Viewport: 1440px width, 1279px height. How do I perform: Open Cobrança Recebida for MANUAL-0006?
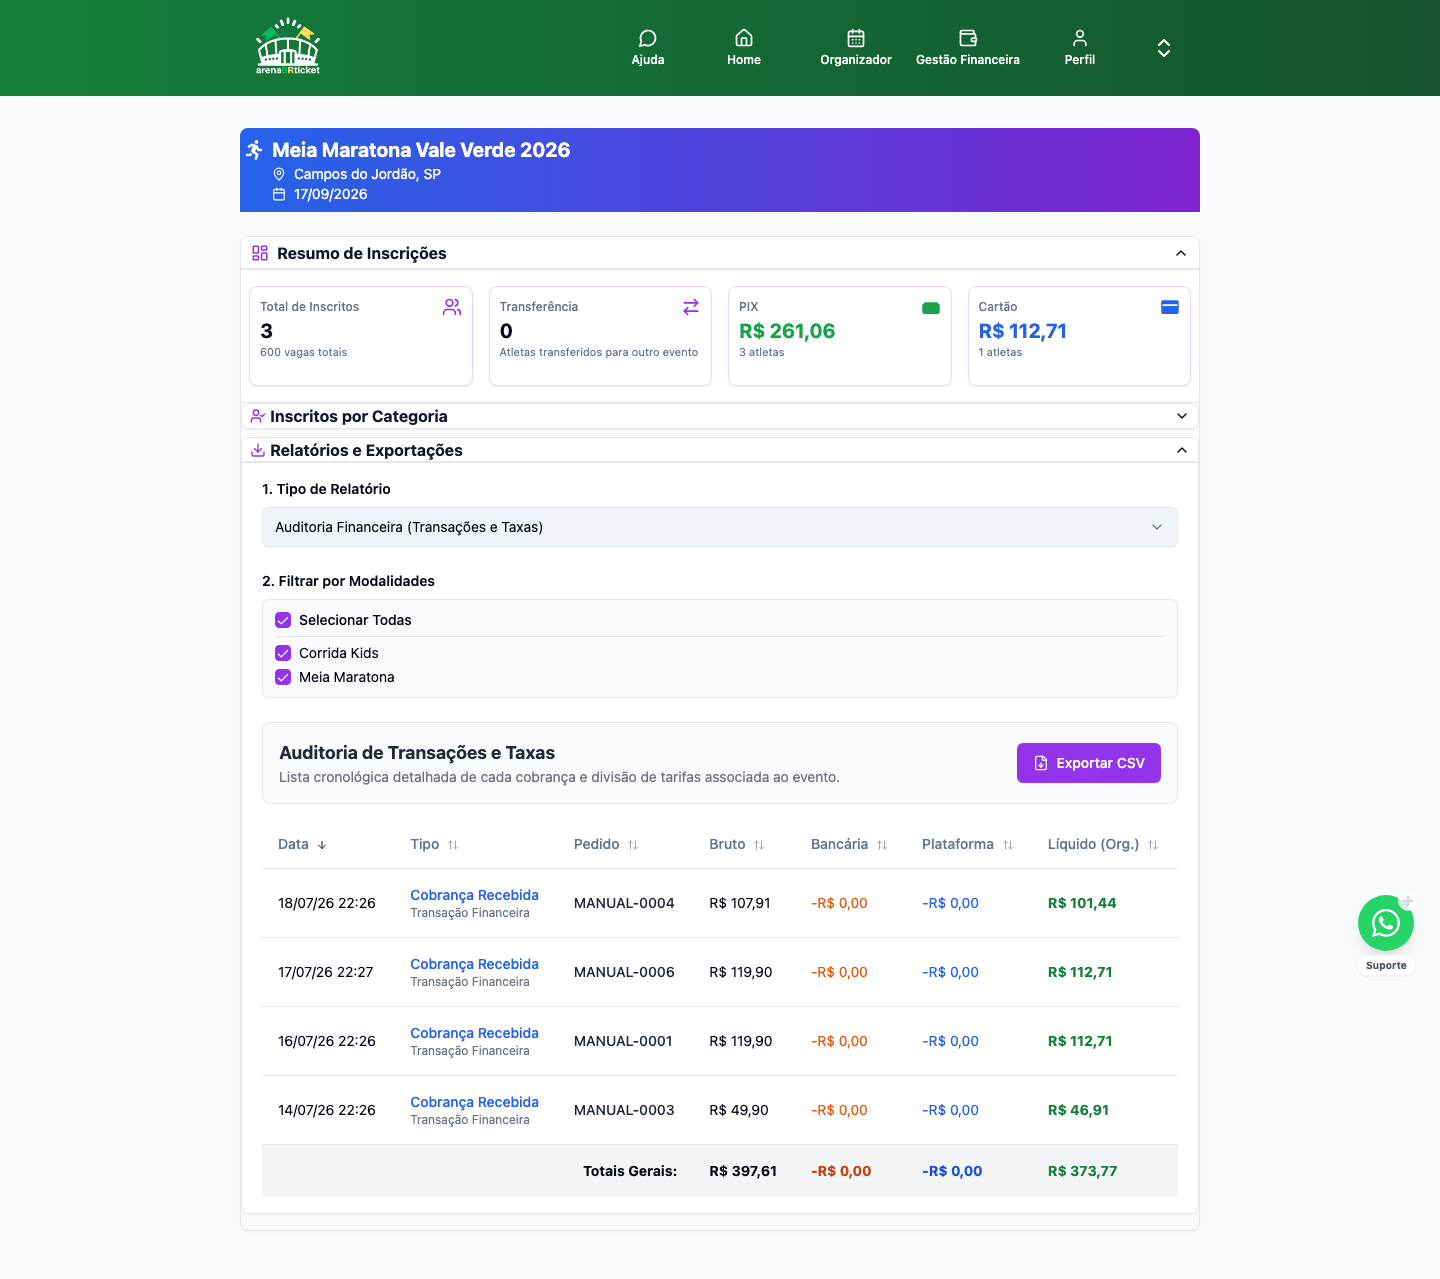click(x=474, y=964)
